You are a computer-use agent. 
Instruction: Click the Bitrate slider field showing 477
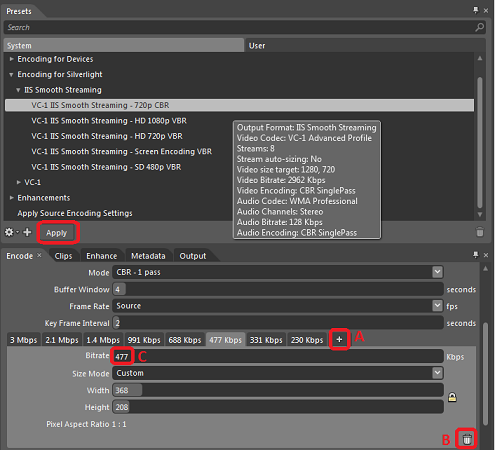click(278, 356)
